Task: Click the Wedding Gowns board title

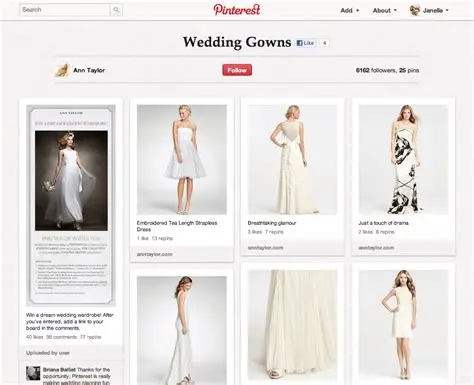Action: [x=237, y=42]
